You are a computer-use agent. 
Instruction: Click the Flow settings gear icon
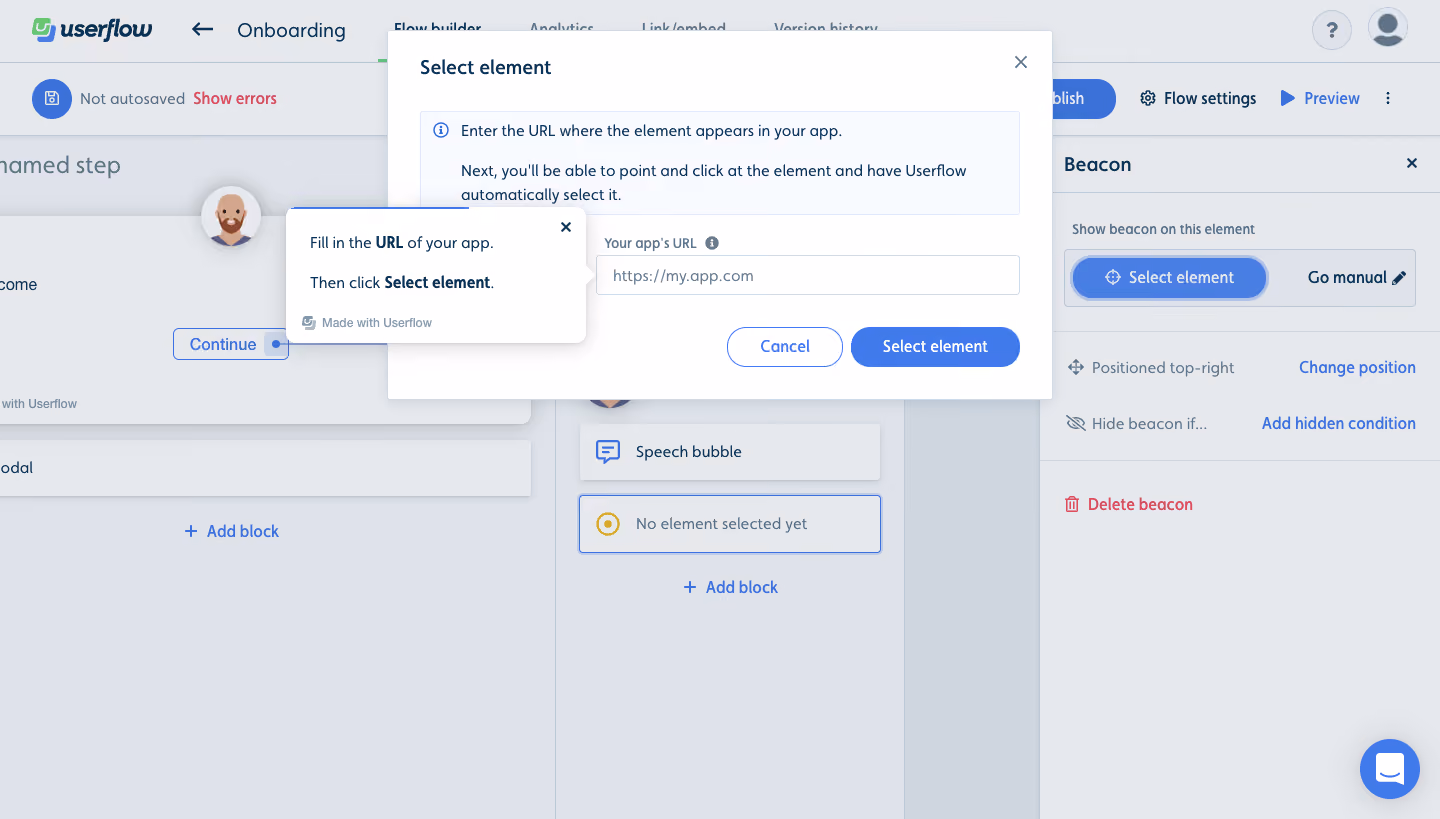(1148, 98)
